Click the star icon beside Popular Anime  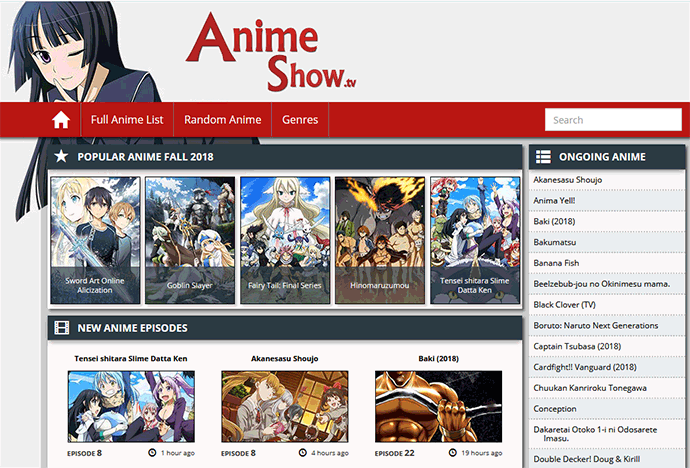click(x=61, y=156)
